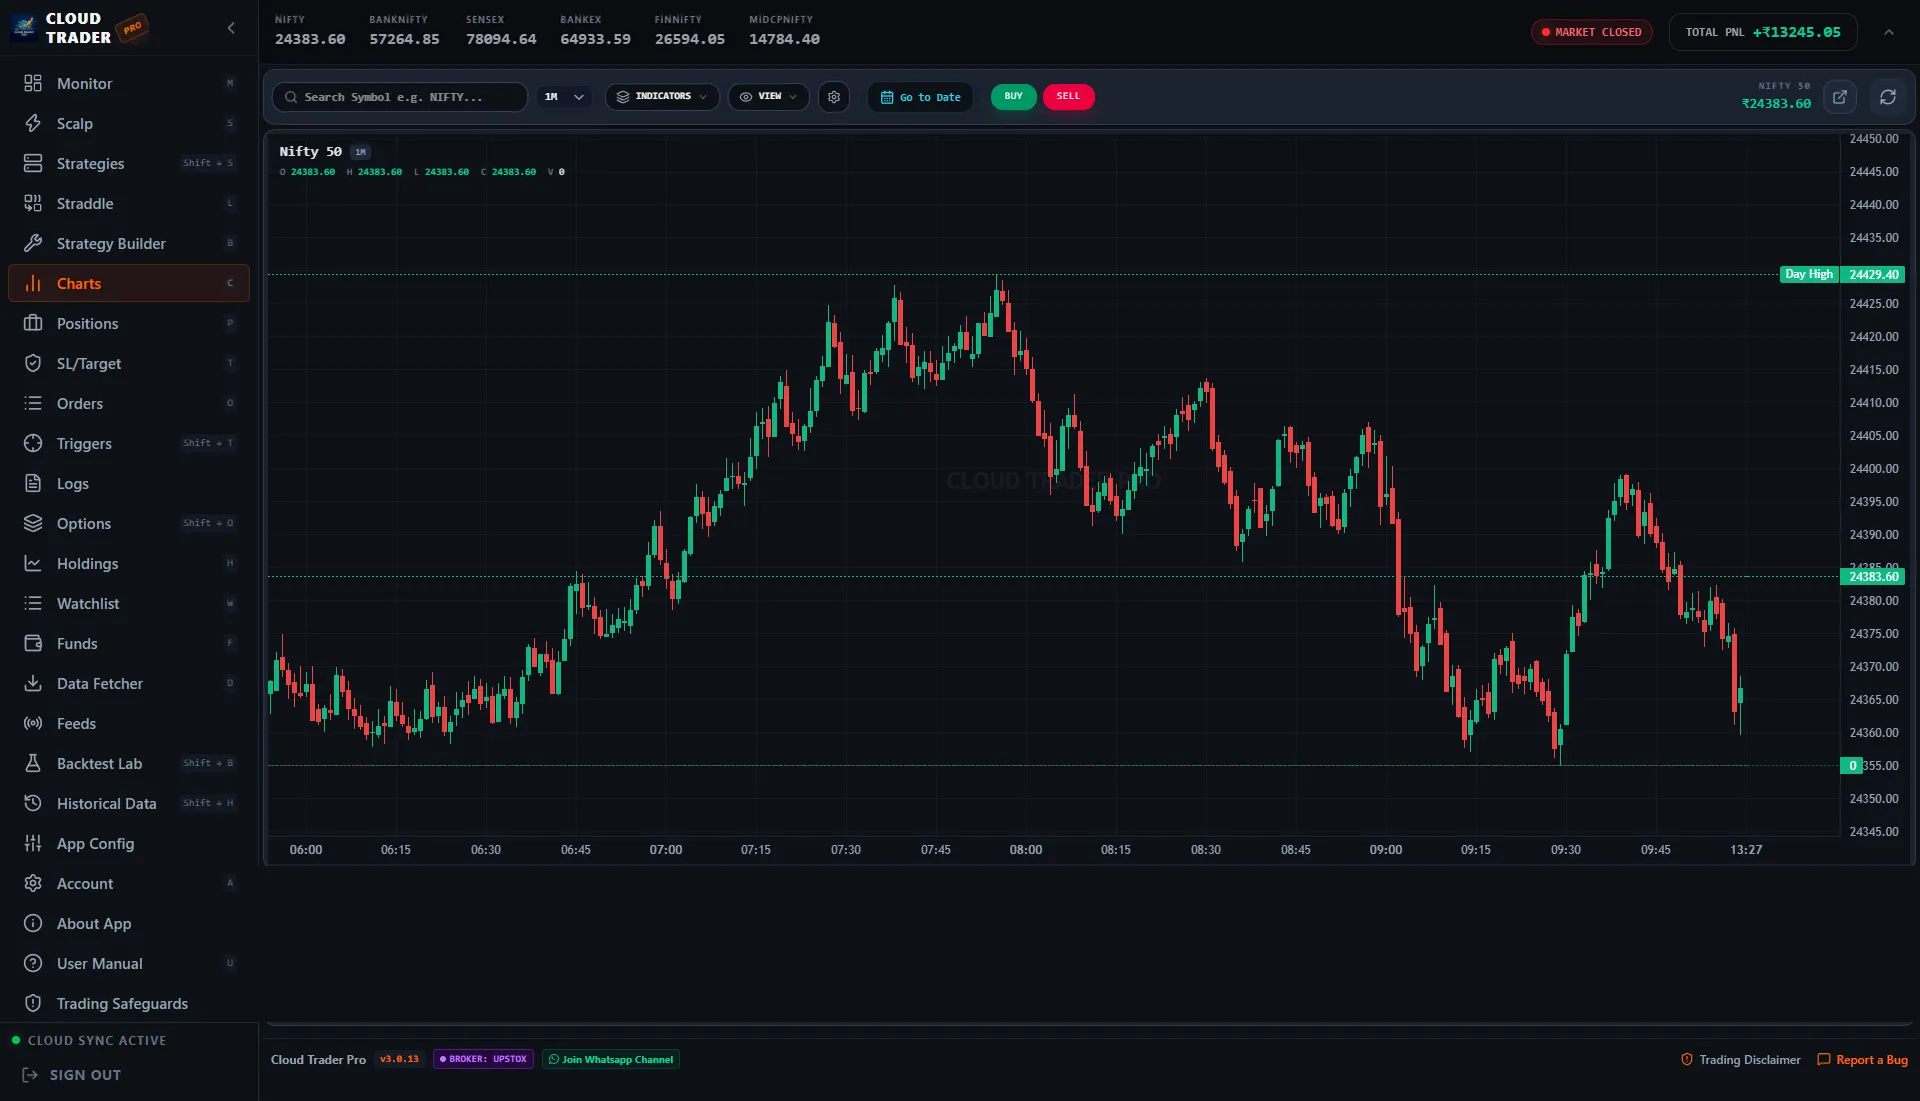This screenshot has width=1920, height=1101.
Task: Click the Cloud Trader Pro logo
Action: tap(80, 28)
